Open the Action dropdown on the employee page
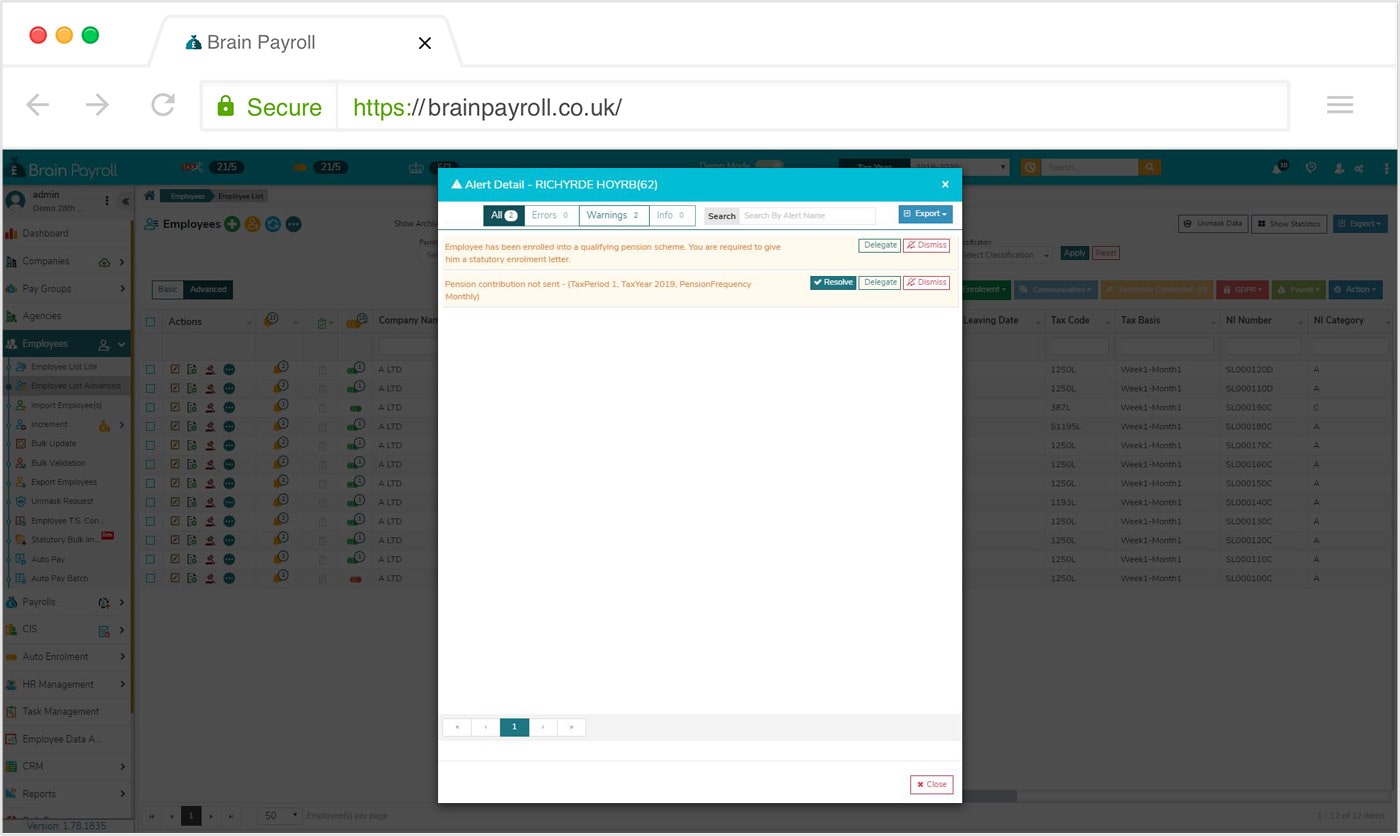The height and width of the screenshot is (836, 1400). 1355,289
